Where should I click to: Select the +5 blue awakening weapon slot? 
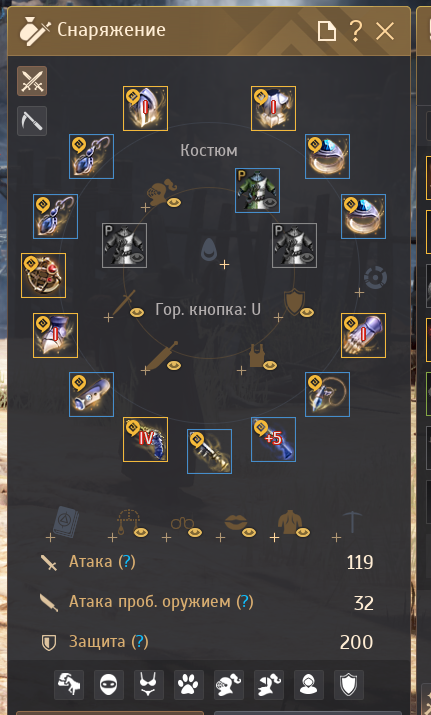273,440
